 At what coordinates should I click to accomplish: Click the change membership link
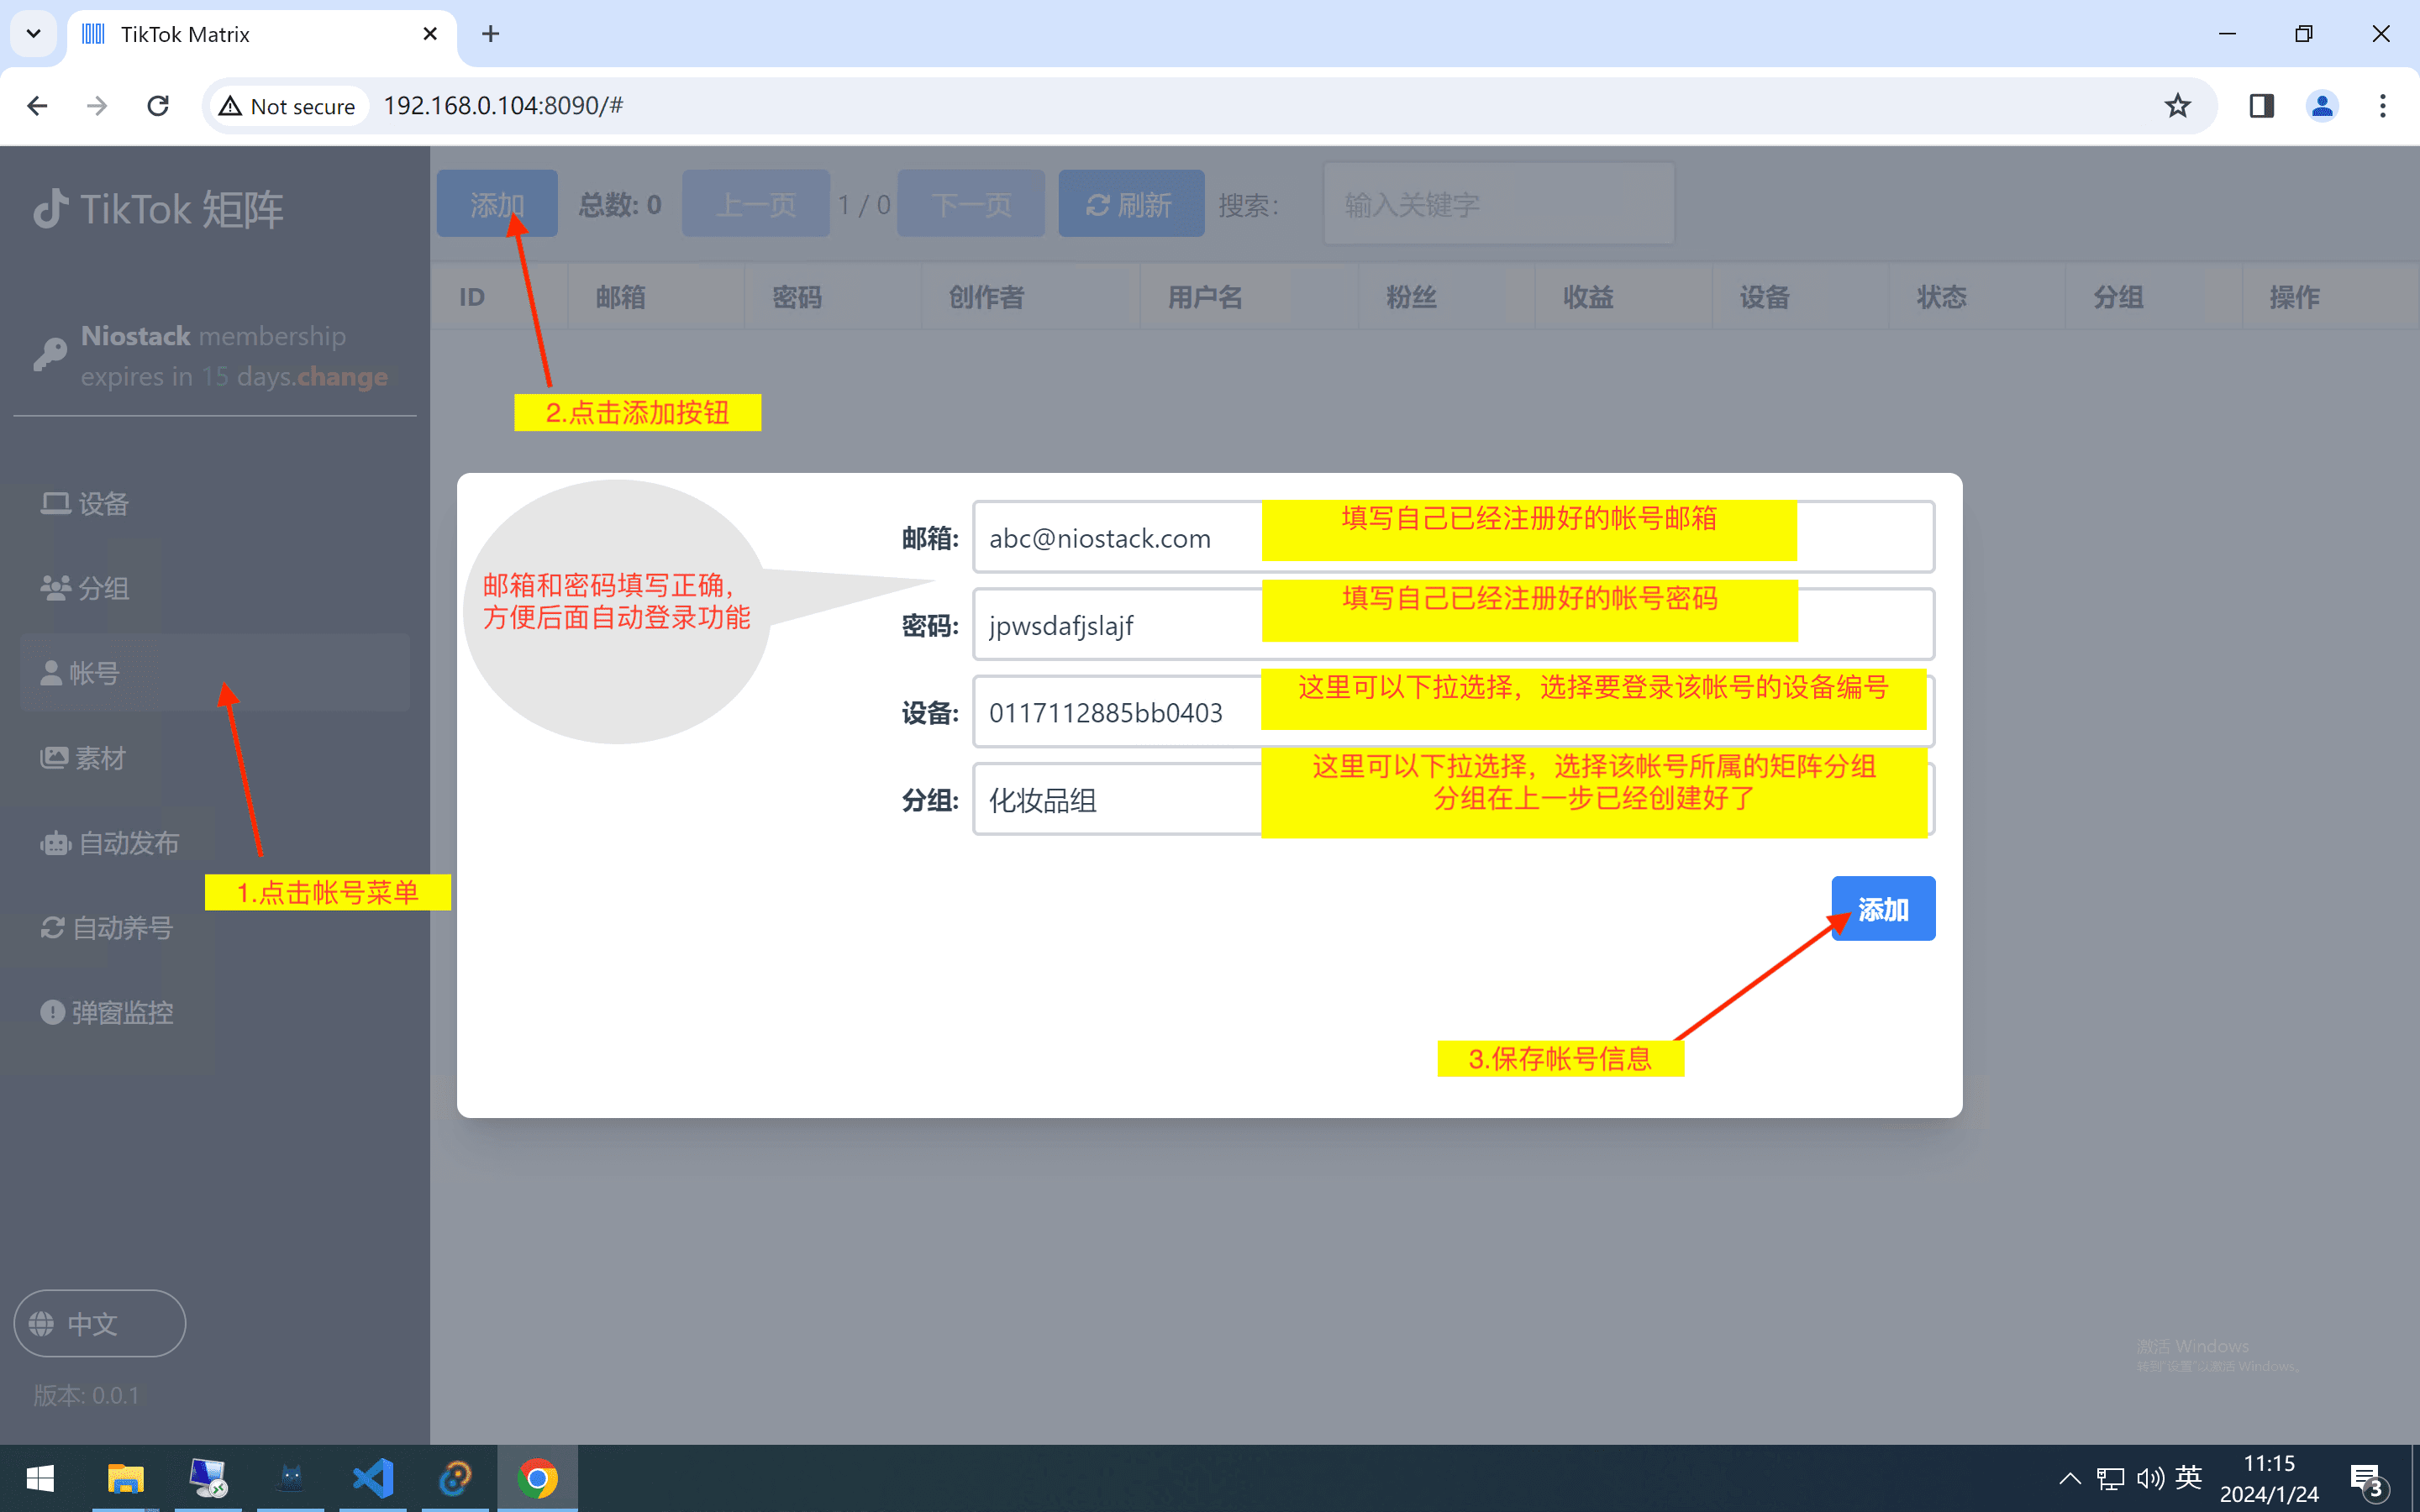[x=342, y=377]
